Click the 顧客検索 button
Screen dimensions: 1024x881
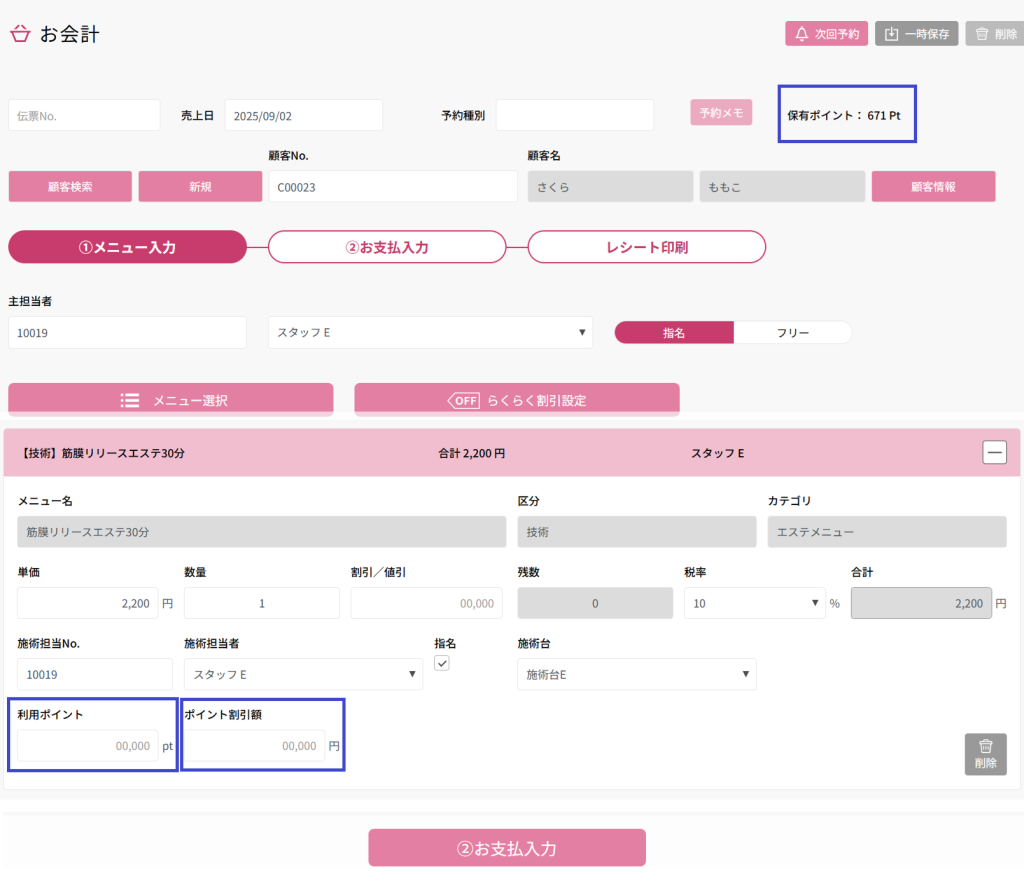(x=70, y=186)
